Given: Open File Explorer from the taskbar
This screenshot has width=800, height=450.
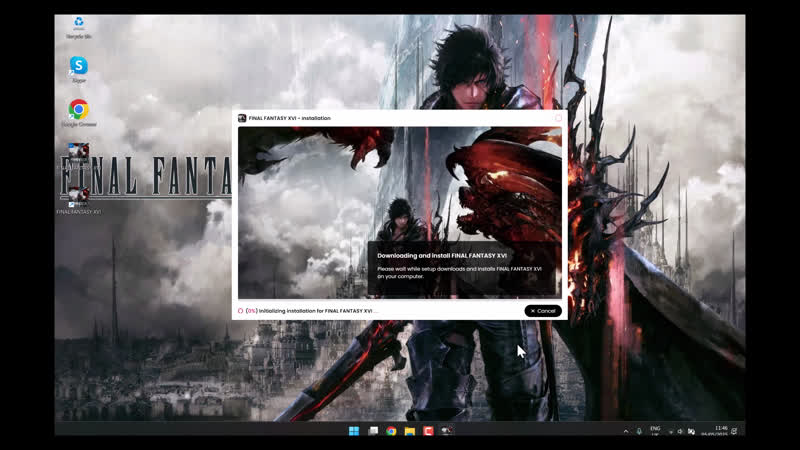Looking at the screenshot, I should click(410, 431).
